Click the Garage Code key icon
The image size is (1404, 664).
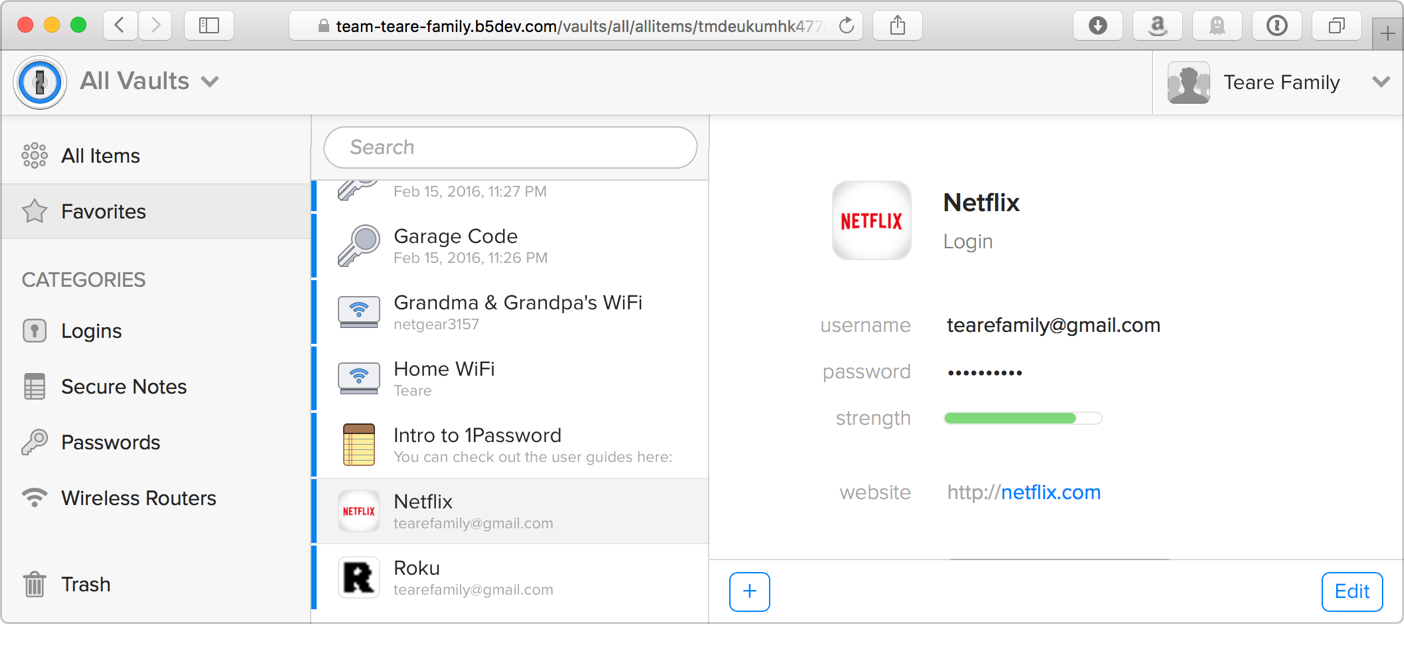[358, 245]
